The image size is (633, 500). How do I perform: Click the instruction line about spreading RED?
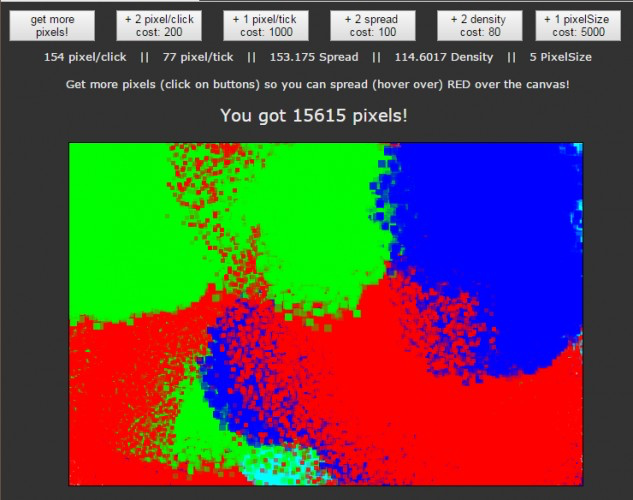pos(317,84)
